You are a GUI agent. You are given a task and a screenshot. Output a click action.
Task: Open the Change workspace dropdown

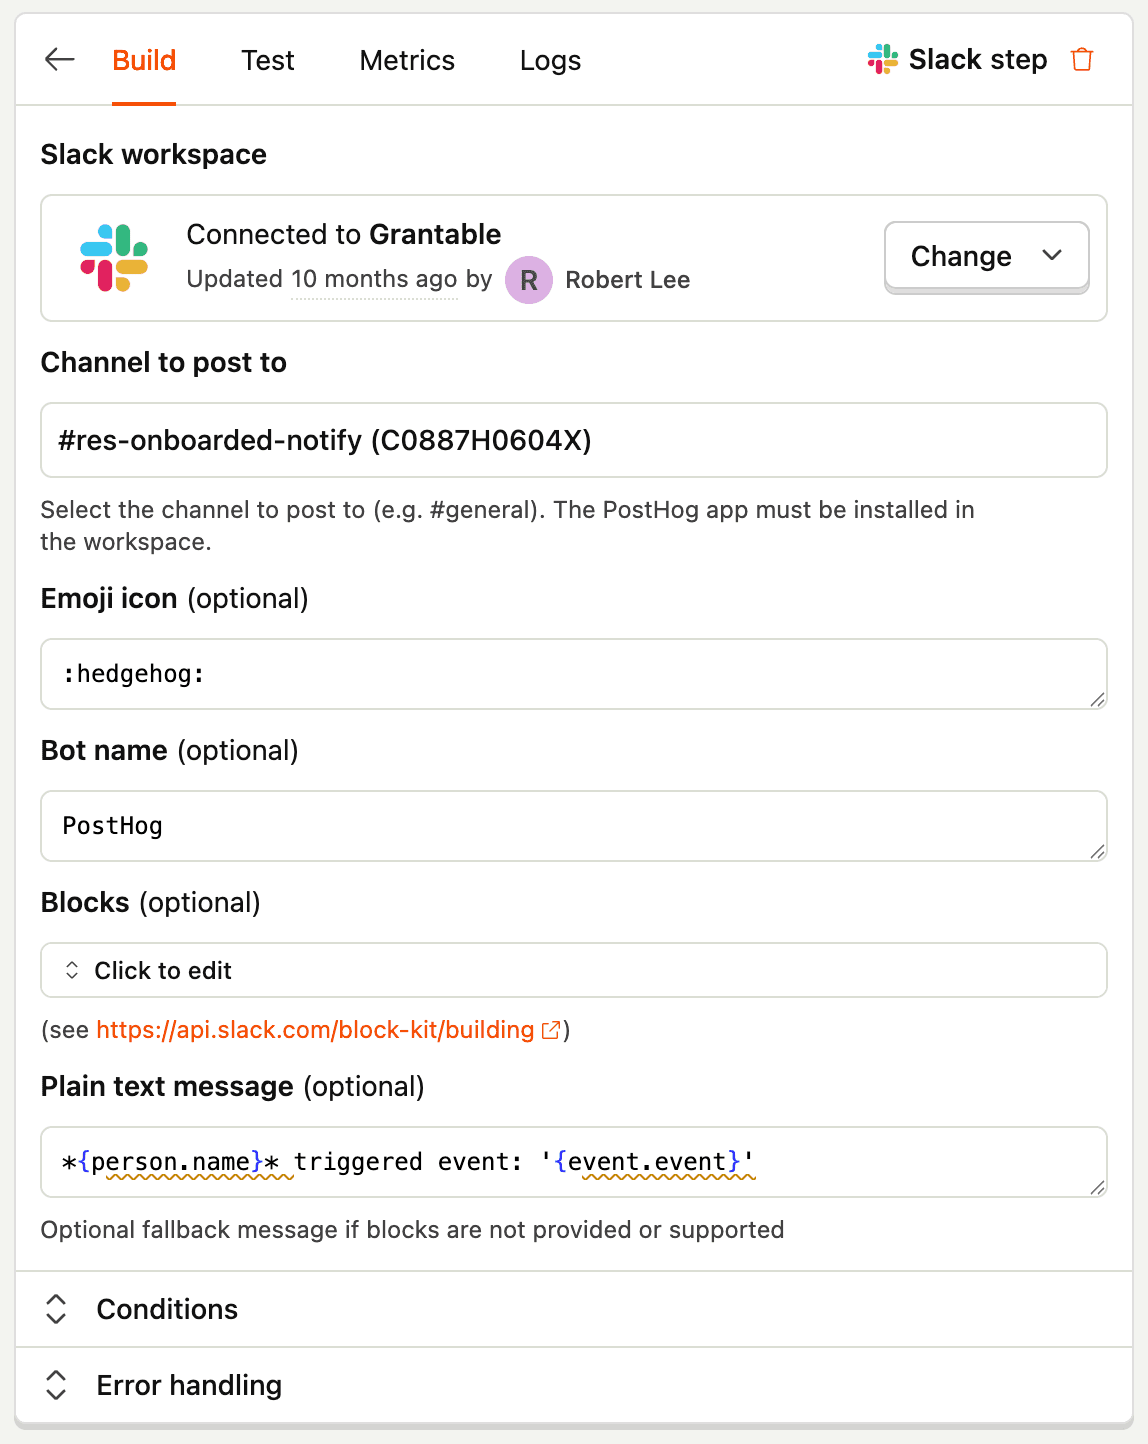tap(985, 256)
